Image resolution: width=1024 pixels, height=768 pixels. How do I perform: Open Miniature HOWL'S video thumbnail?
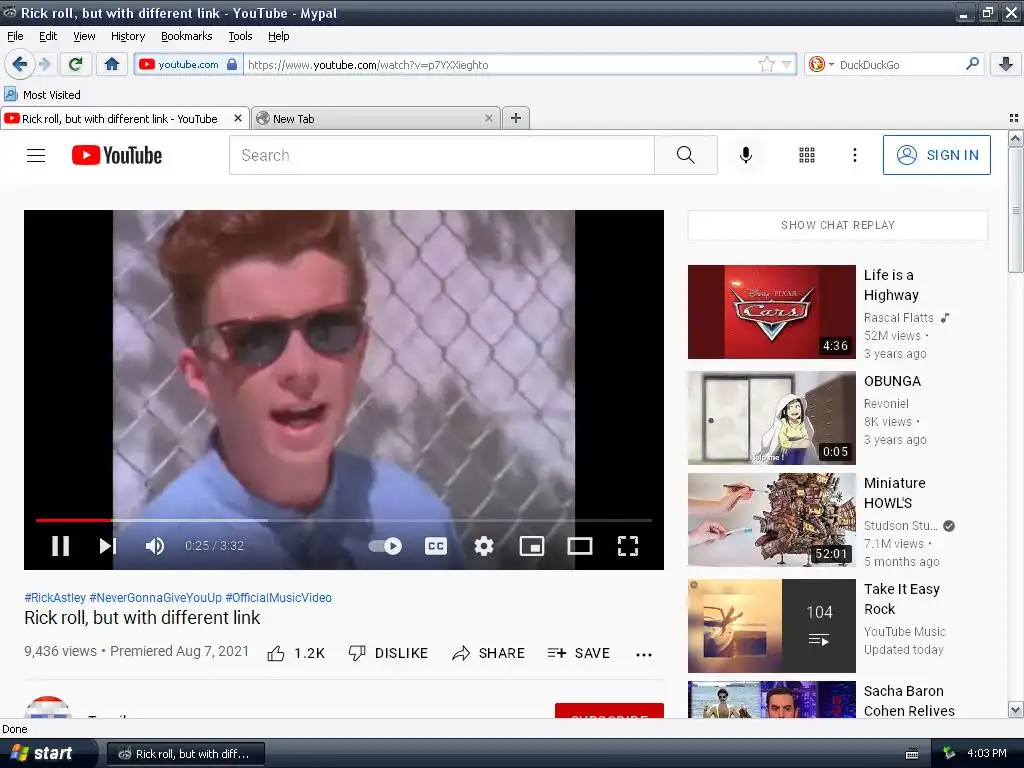click(771, 520)
